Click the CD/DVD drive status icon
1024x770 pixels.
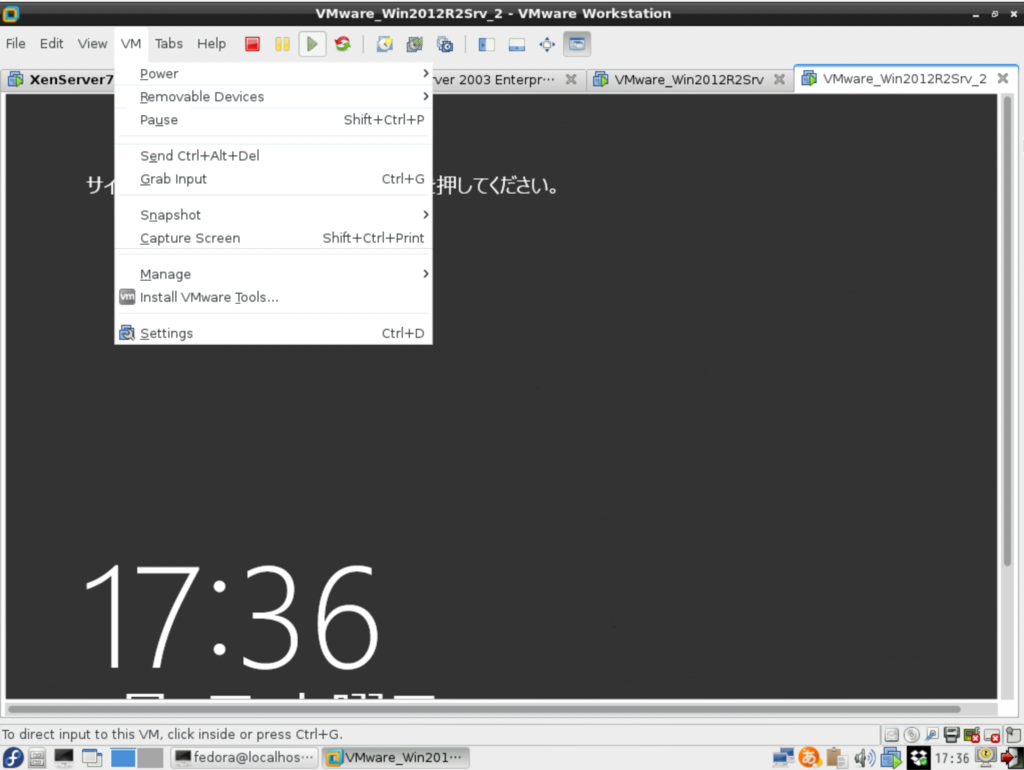click(x=912, y=735)
